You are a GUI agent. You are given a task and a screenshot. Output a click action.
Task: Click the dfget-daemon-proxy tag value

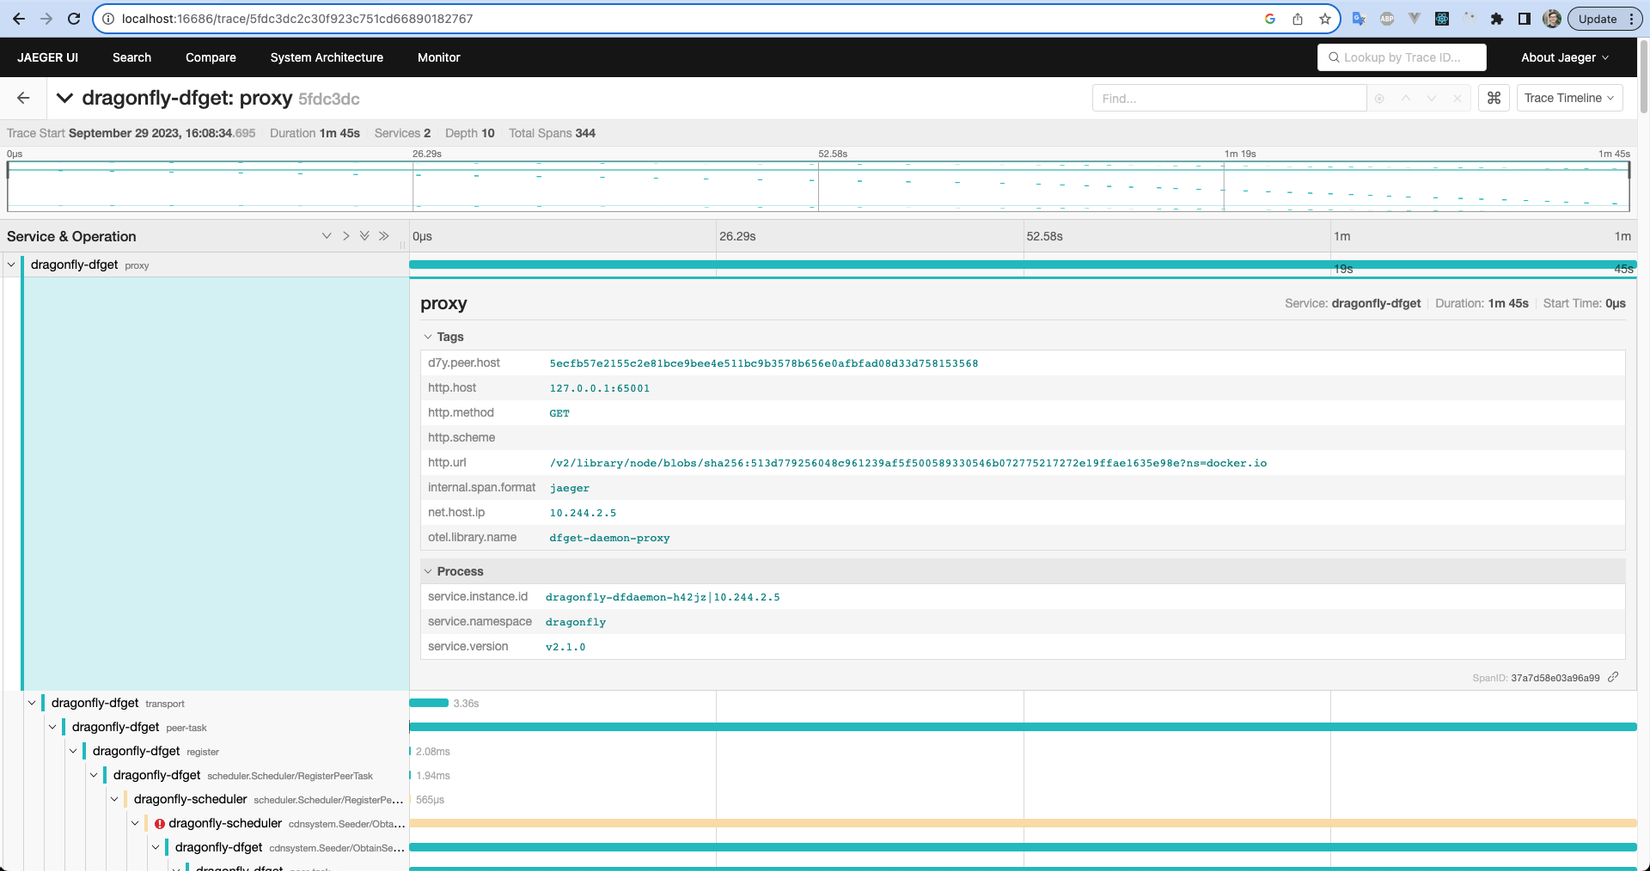[x=610, y=538]
